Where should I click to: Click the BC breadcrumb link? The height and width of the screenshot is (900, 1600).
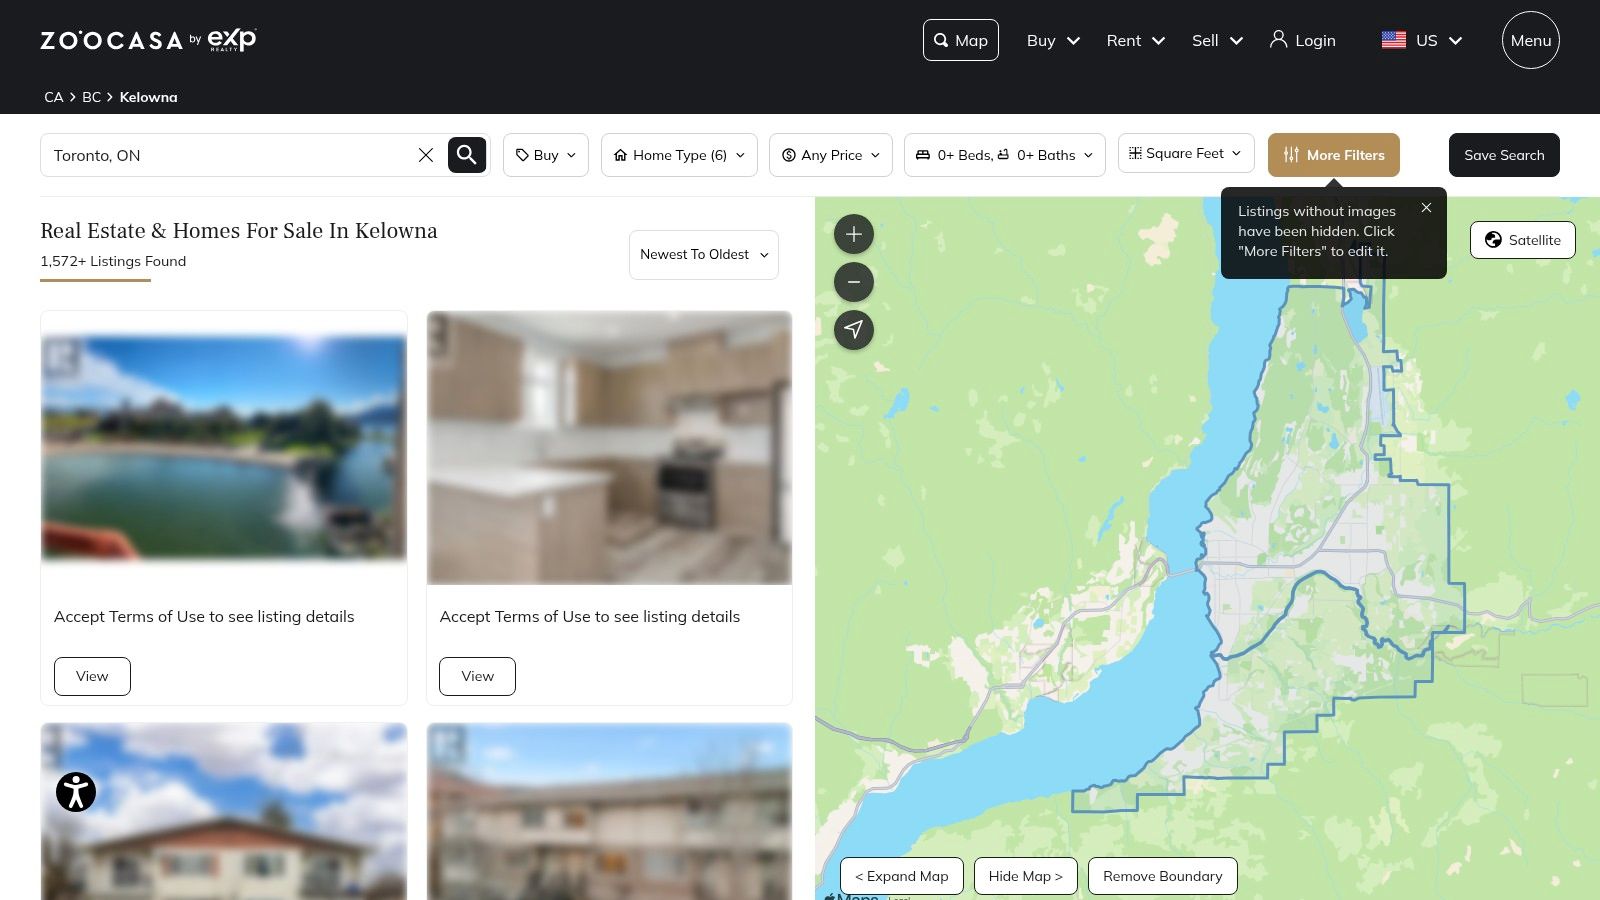(x=91, y=97)
